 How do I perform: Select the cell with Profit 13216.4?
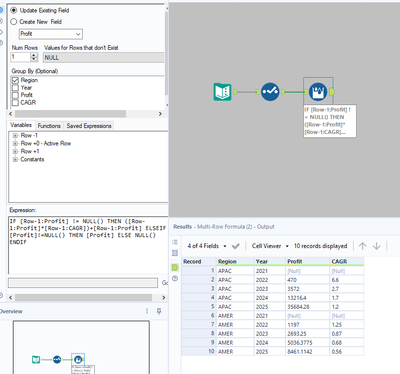307,298
